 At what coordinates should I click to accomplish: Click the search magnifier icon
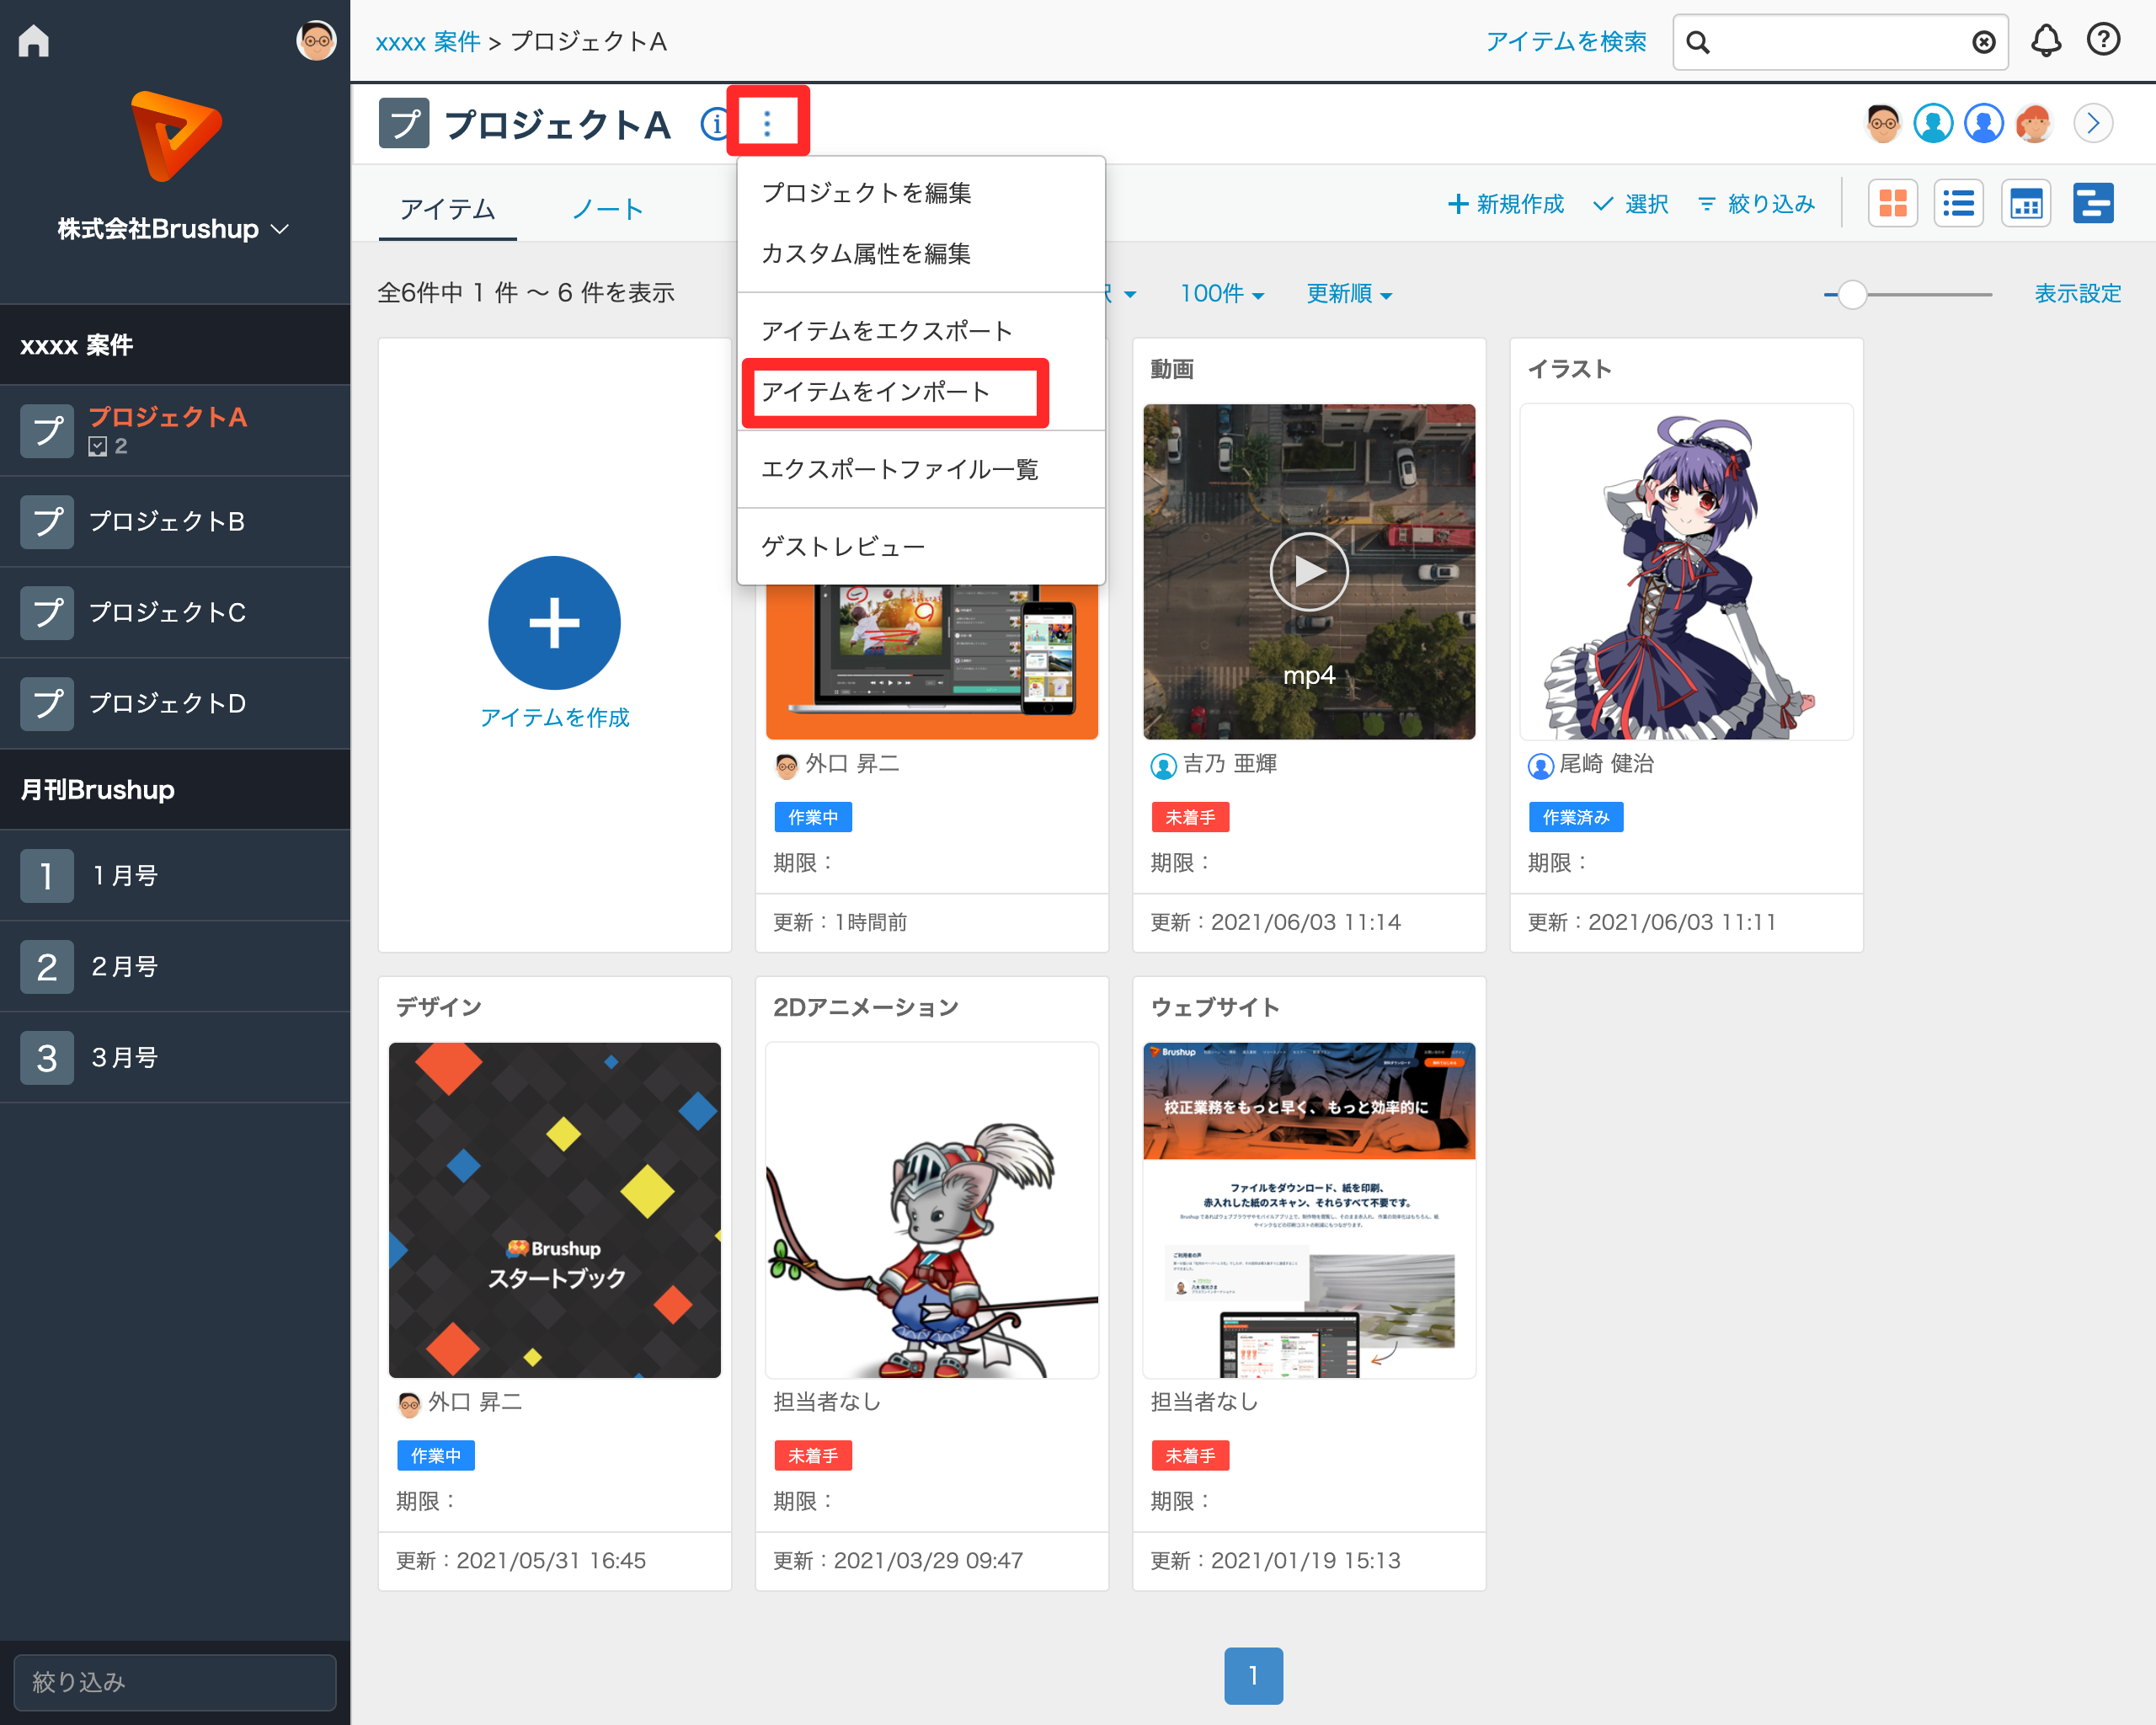[1698, 42]
